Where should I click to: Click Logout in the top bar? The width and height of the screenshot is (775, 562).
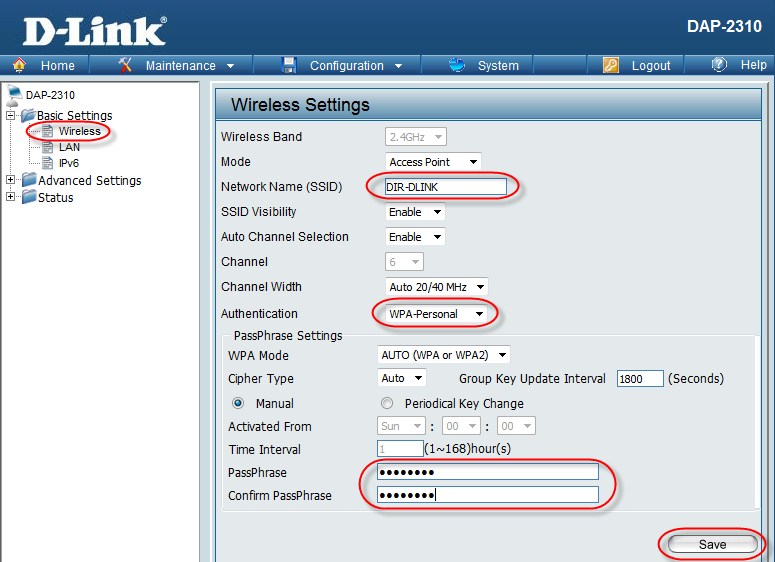(650, 65)
